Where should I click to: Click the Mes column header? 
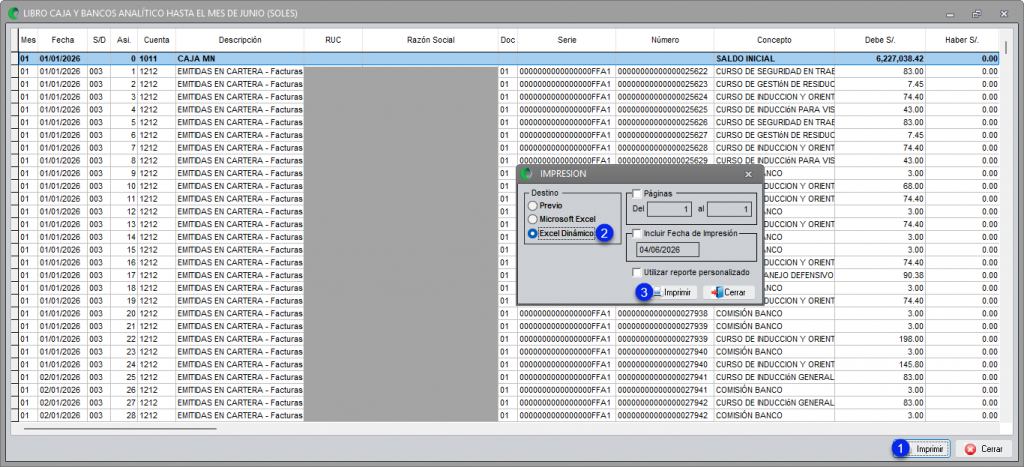(28, 40)
